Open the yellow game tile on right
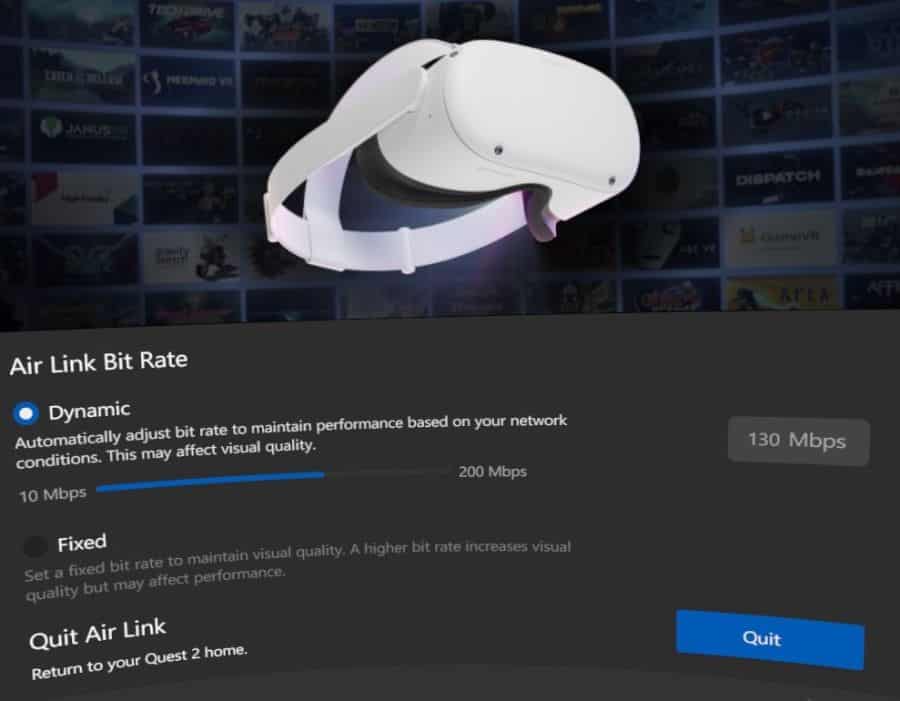 pyautogui.click(x=783, y=294)
